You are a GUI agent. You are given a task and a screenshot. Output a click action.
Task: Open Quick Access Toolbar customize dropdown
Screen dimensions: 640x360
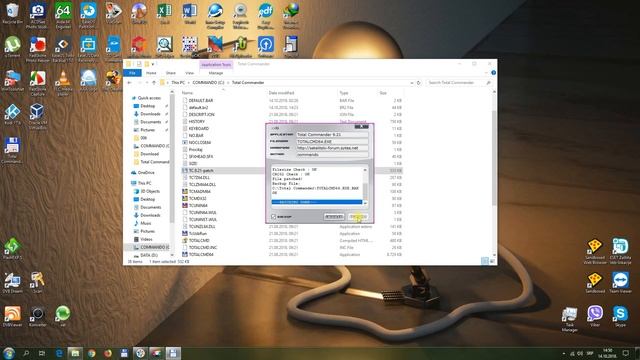[x=153, y=64]
